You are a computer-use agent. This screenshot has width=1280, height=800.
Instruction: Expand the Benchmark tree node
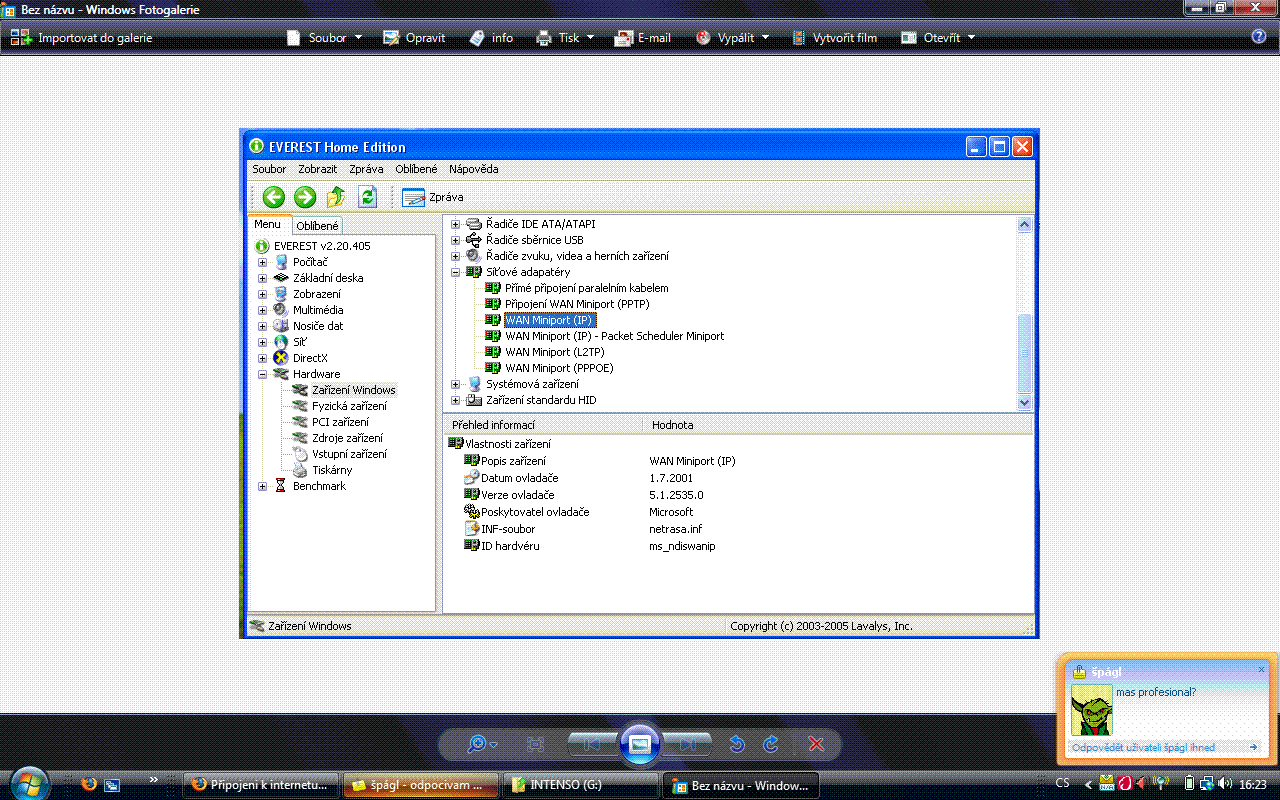click(262, 486)
